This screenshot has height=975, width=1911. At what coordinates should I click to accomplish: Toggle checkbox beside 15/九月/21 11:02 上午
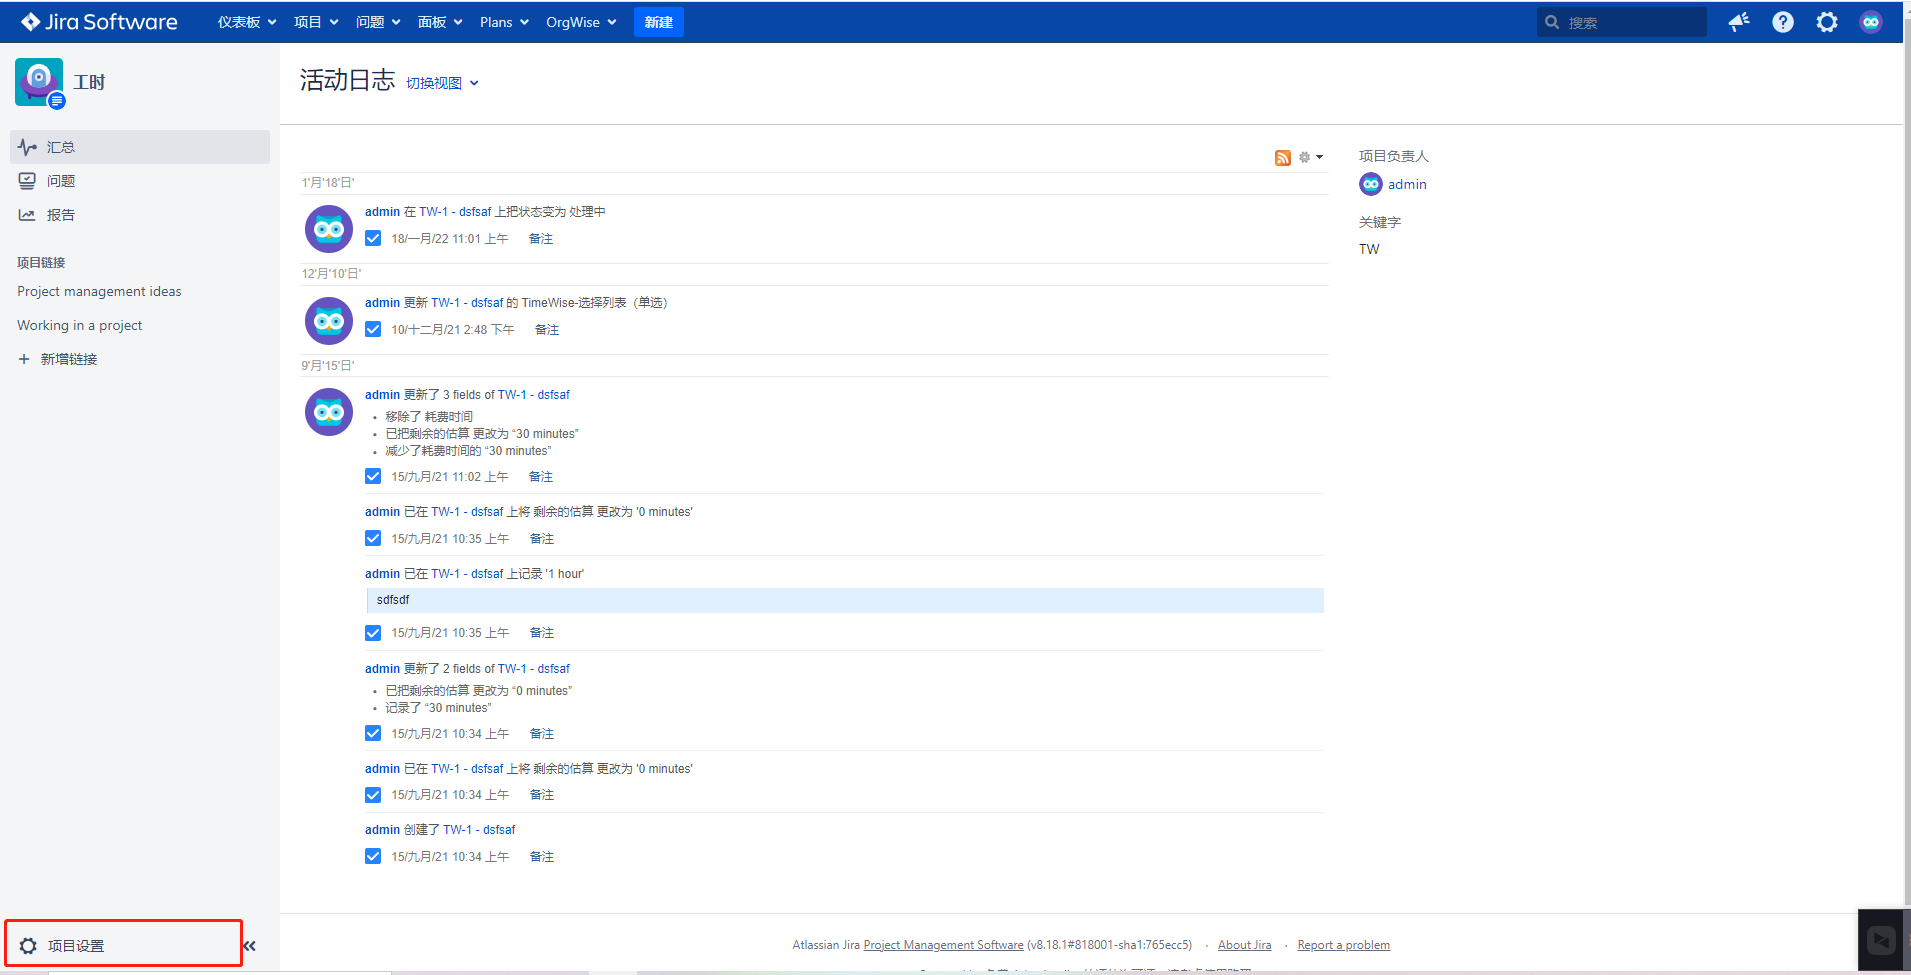click(373, 477)
